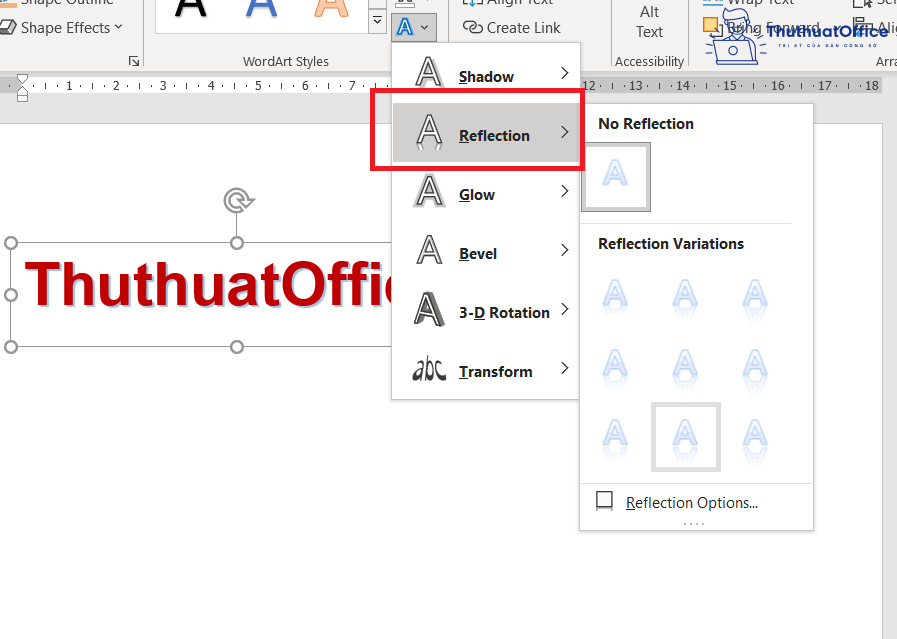The image size is (897, 639).
Task: Click the top-left sizing handle of the WordArt box
Action: [11, 243]
